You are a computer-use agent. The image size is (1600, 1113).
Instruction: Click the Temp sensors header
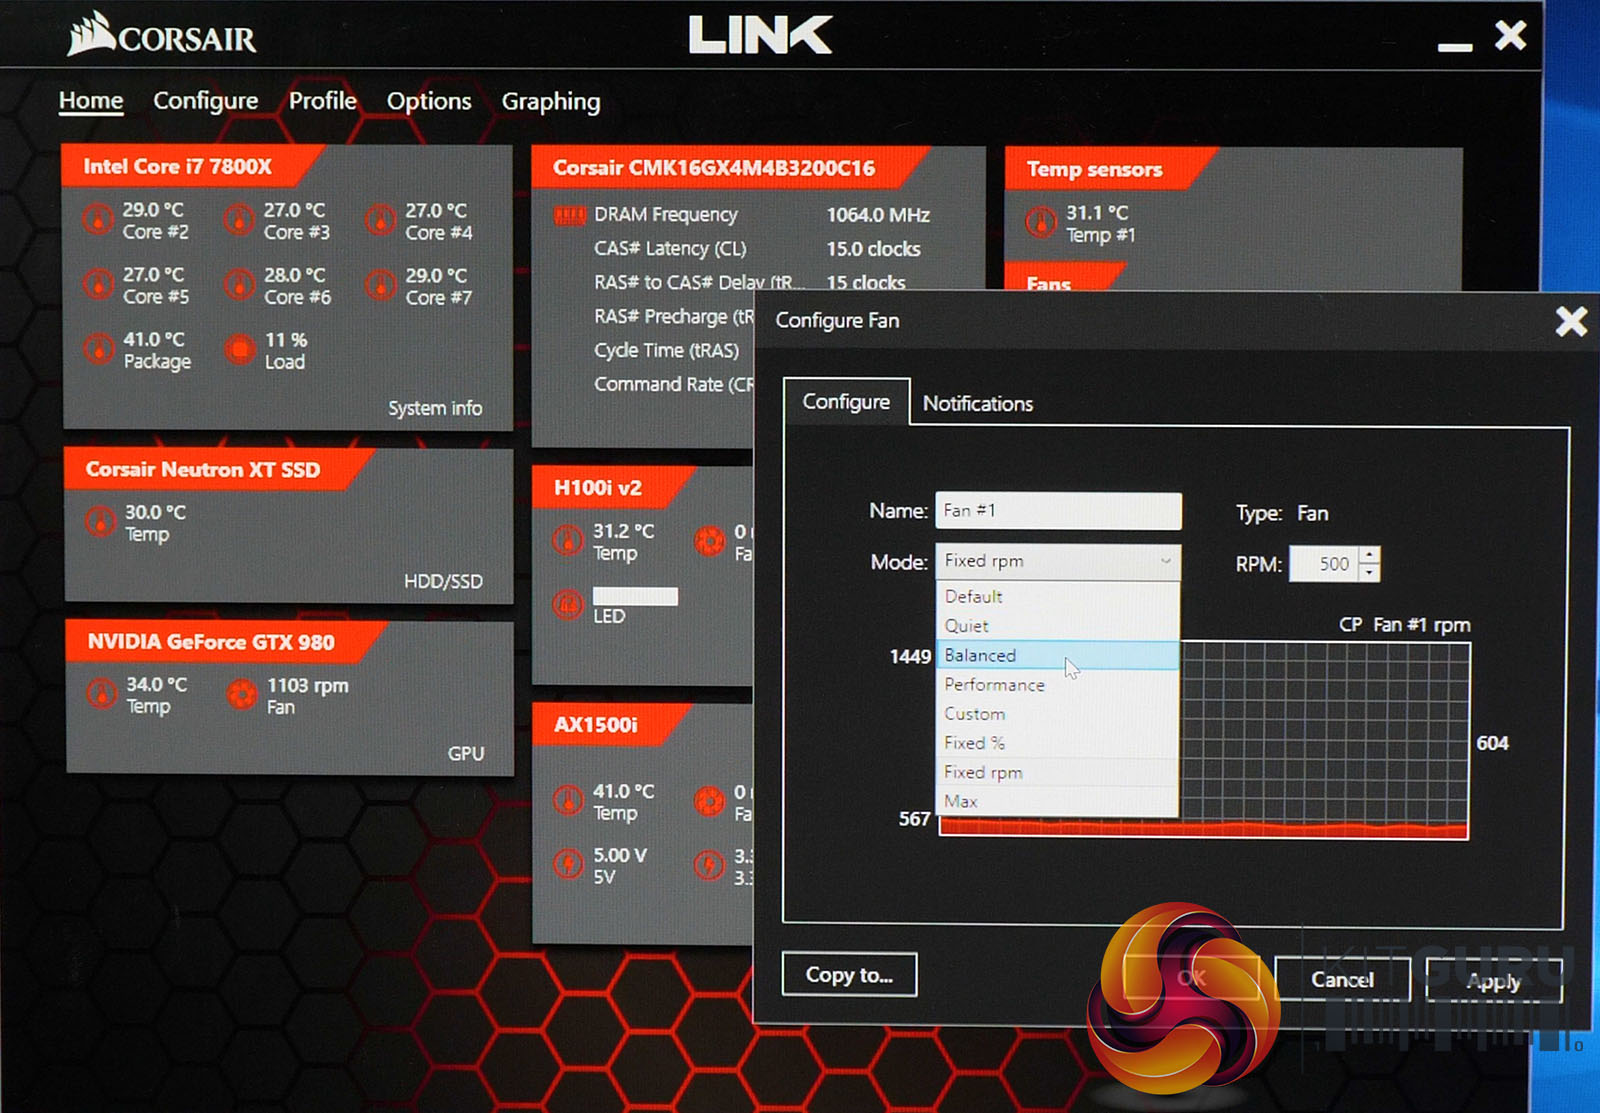pos(1095,169)
